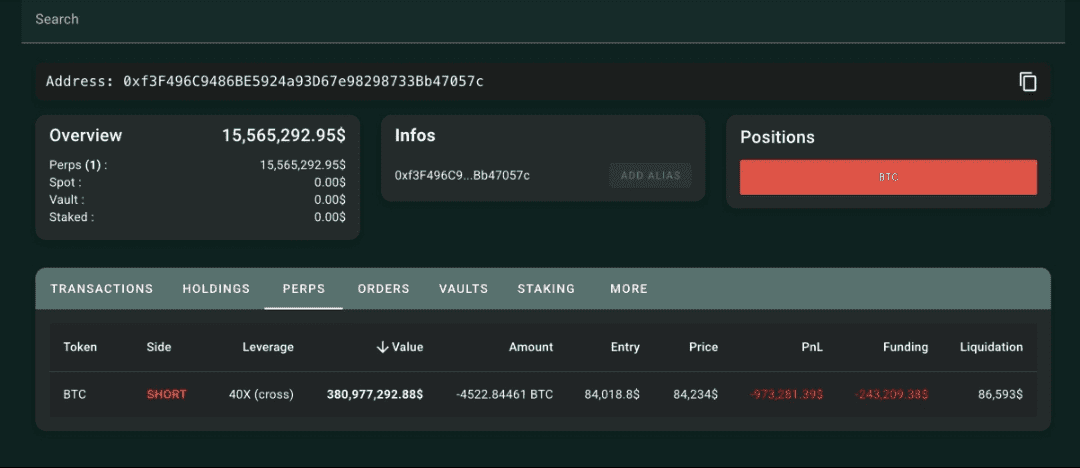Click the Side column header
Viewport: 1080px width, 468px height.
[159, 347]
